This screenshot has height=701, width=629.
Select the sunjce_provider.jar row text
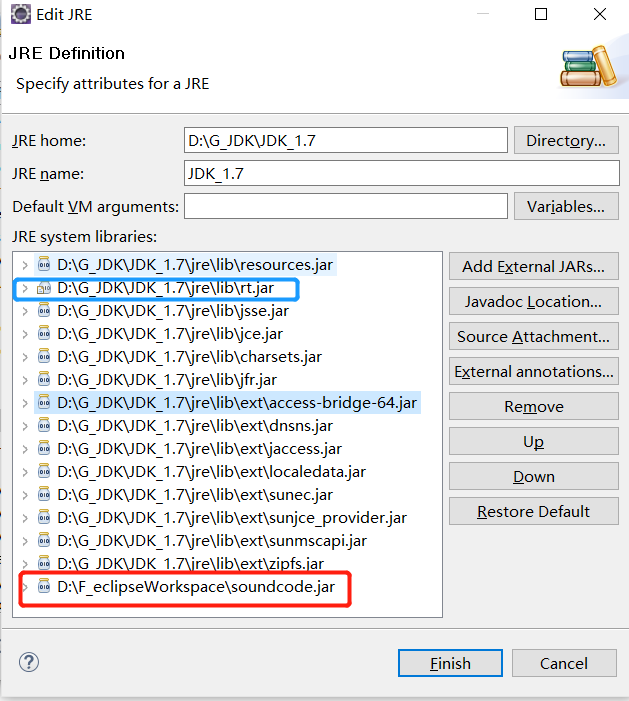point(232,518)
